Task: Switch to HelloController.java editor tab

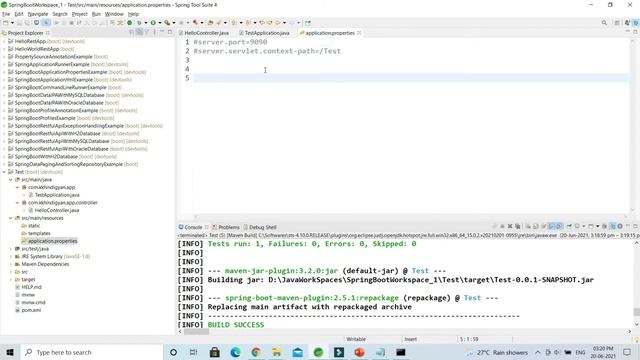Action: pyautogui.click(x=206, y=33)
